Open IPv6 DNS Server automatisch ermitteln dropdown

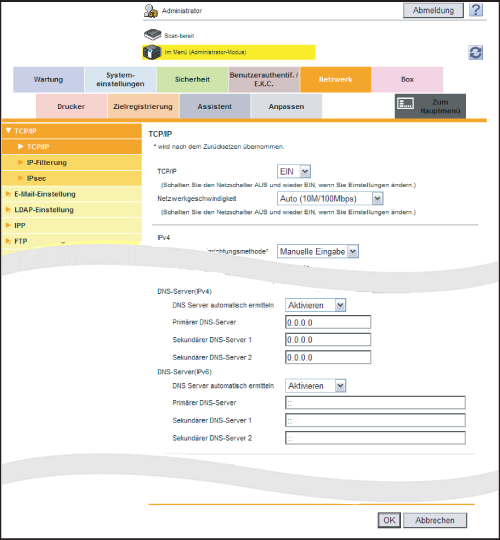tap(315, 386)
